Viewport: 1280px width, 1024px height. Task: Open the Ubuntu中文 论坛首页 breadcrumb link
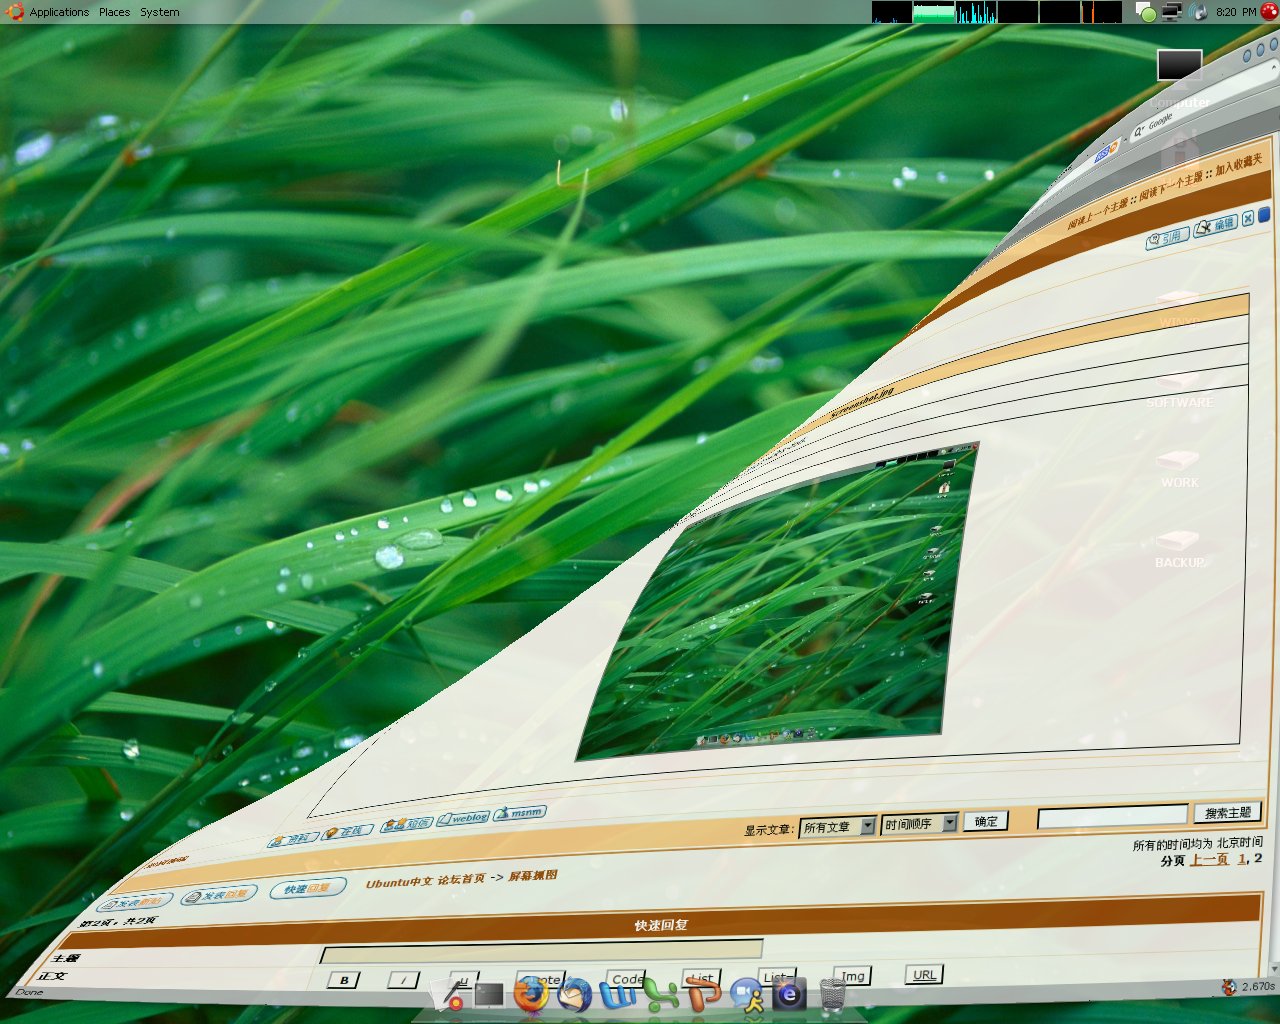pos(426,881)
